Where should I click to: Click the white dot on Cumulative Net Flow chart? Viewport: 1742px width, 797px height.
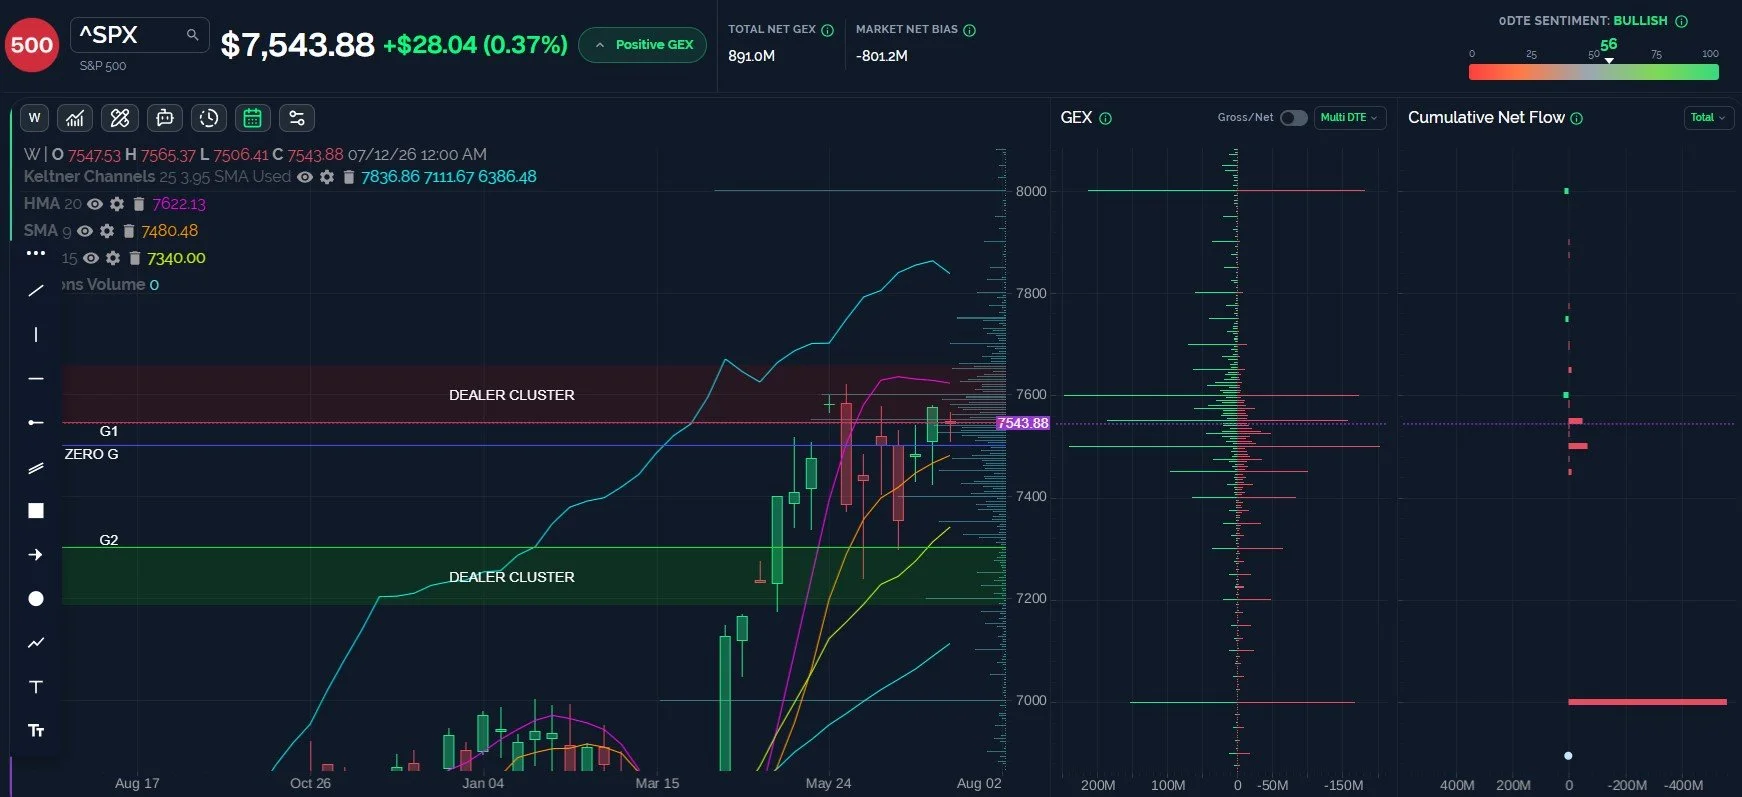1568,756
